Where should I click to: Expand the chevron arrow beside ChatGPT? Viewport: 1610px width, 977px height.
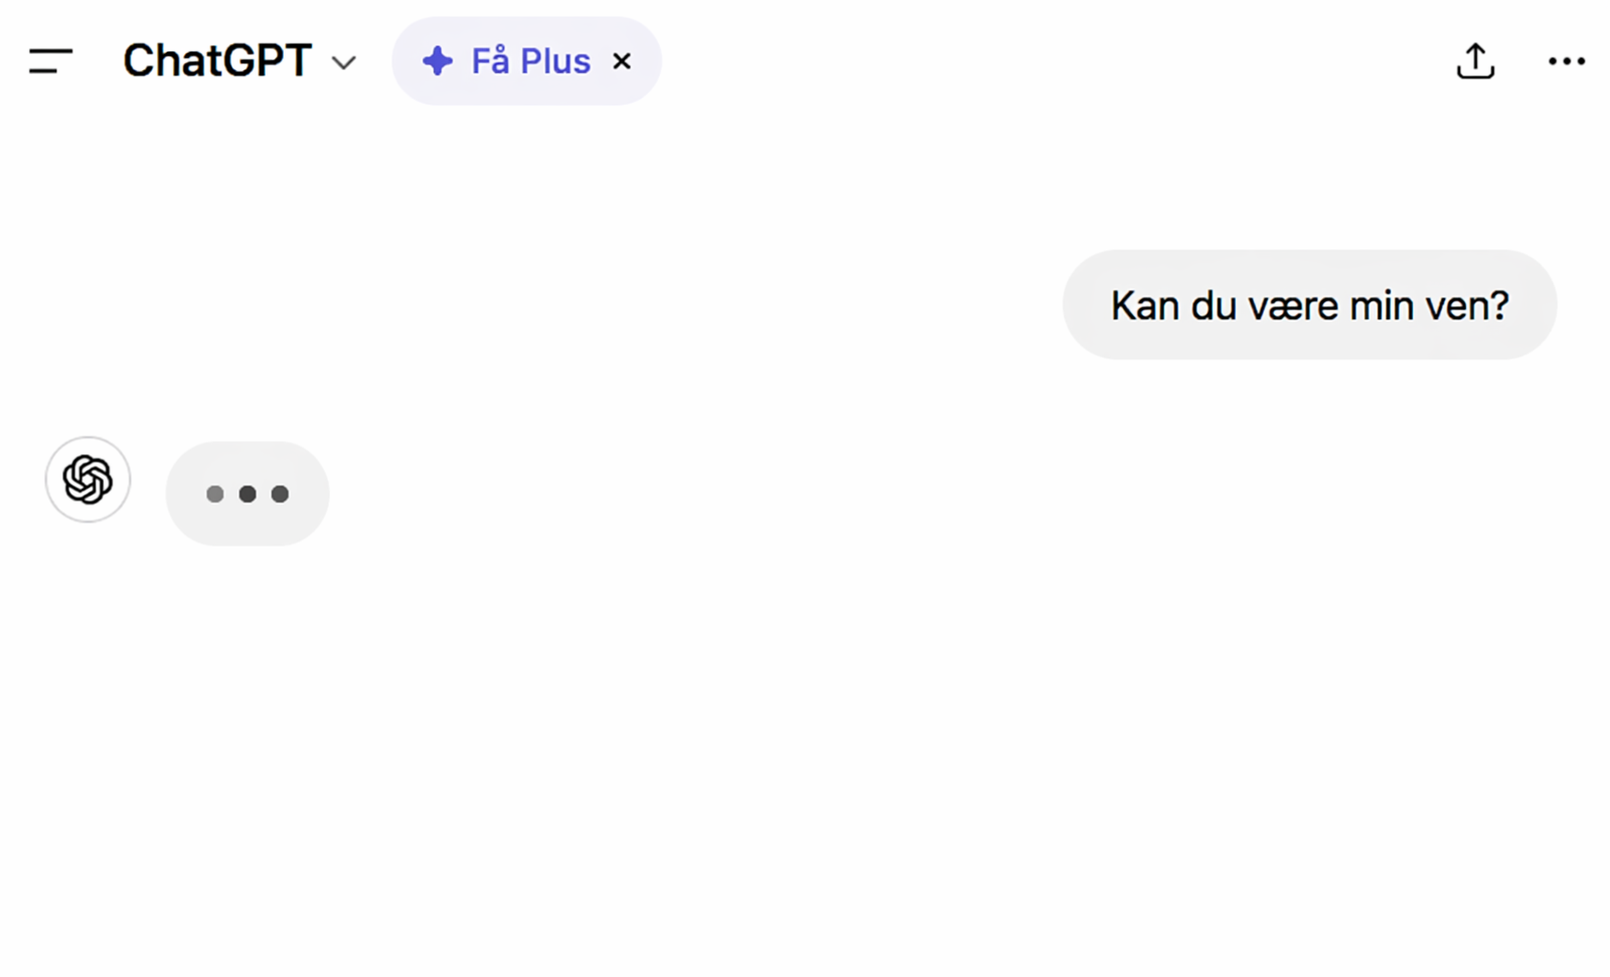[344, 63]
